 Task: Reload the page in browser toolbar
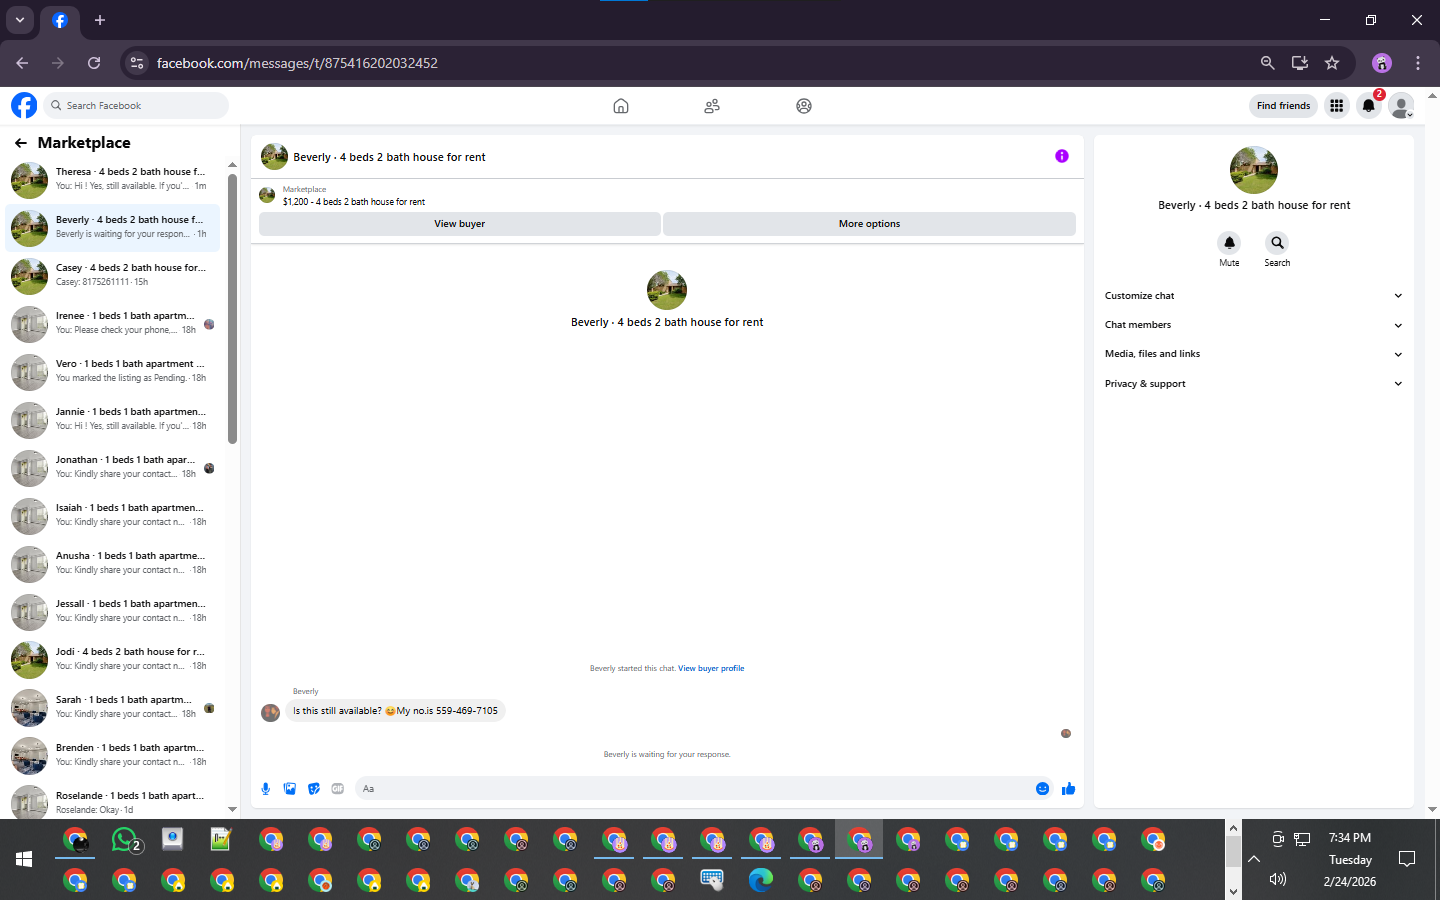tap(94, 63)
